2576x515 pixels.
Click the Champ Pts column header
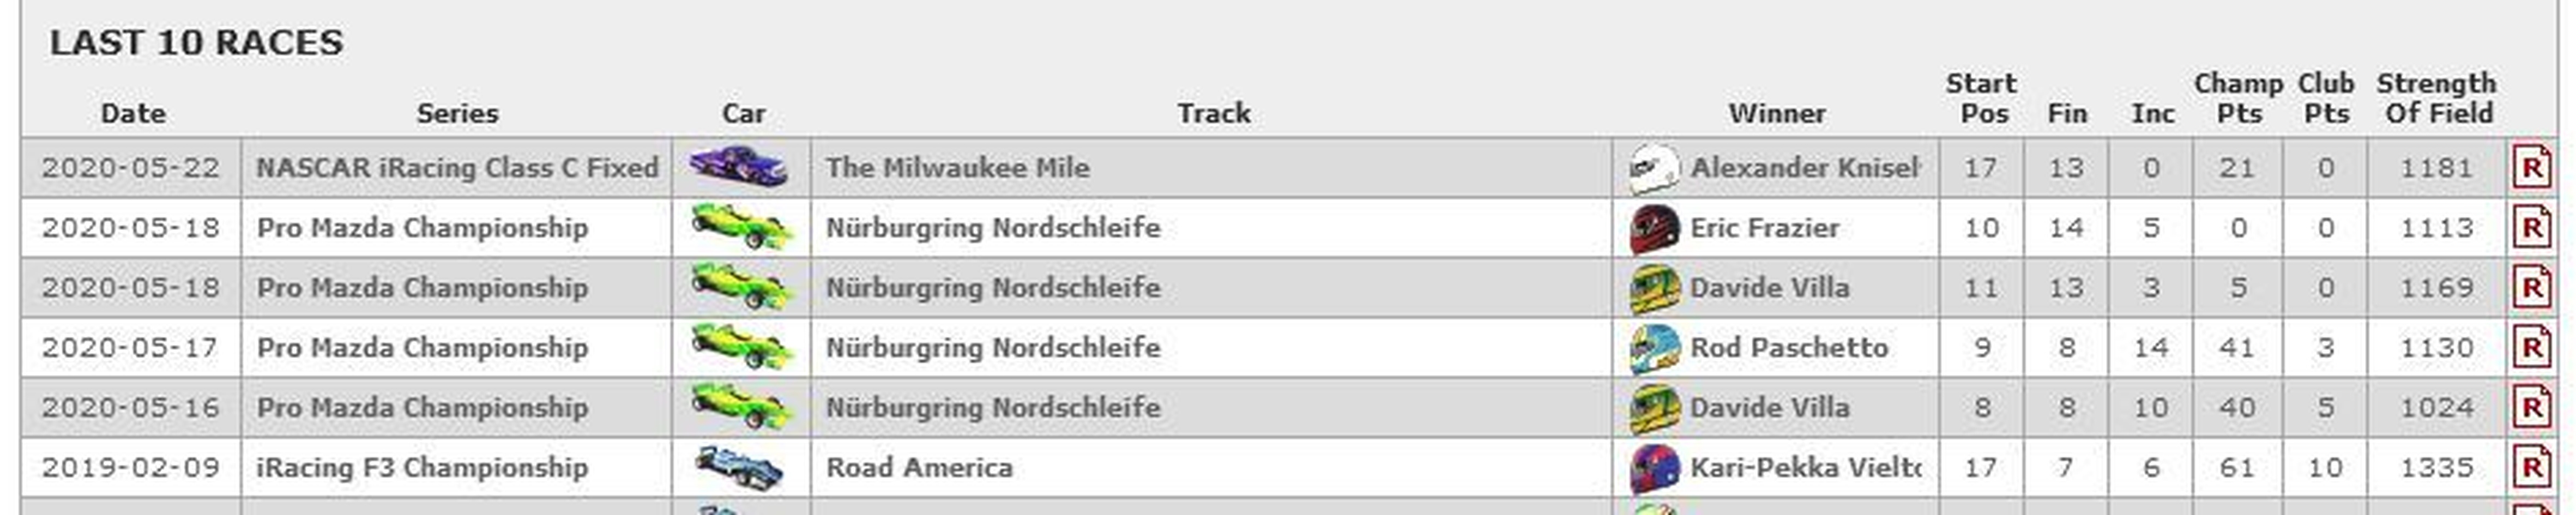(x=2238, y=98)
